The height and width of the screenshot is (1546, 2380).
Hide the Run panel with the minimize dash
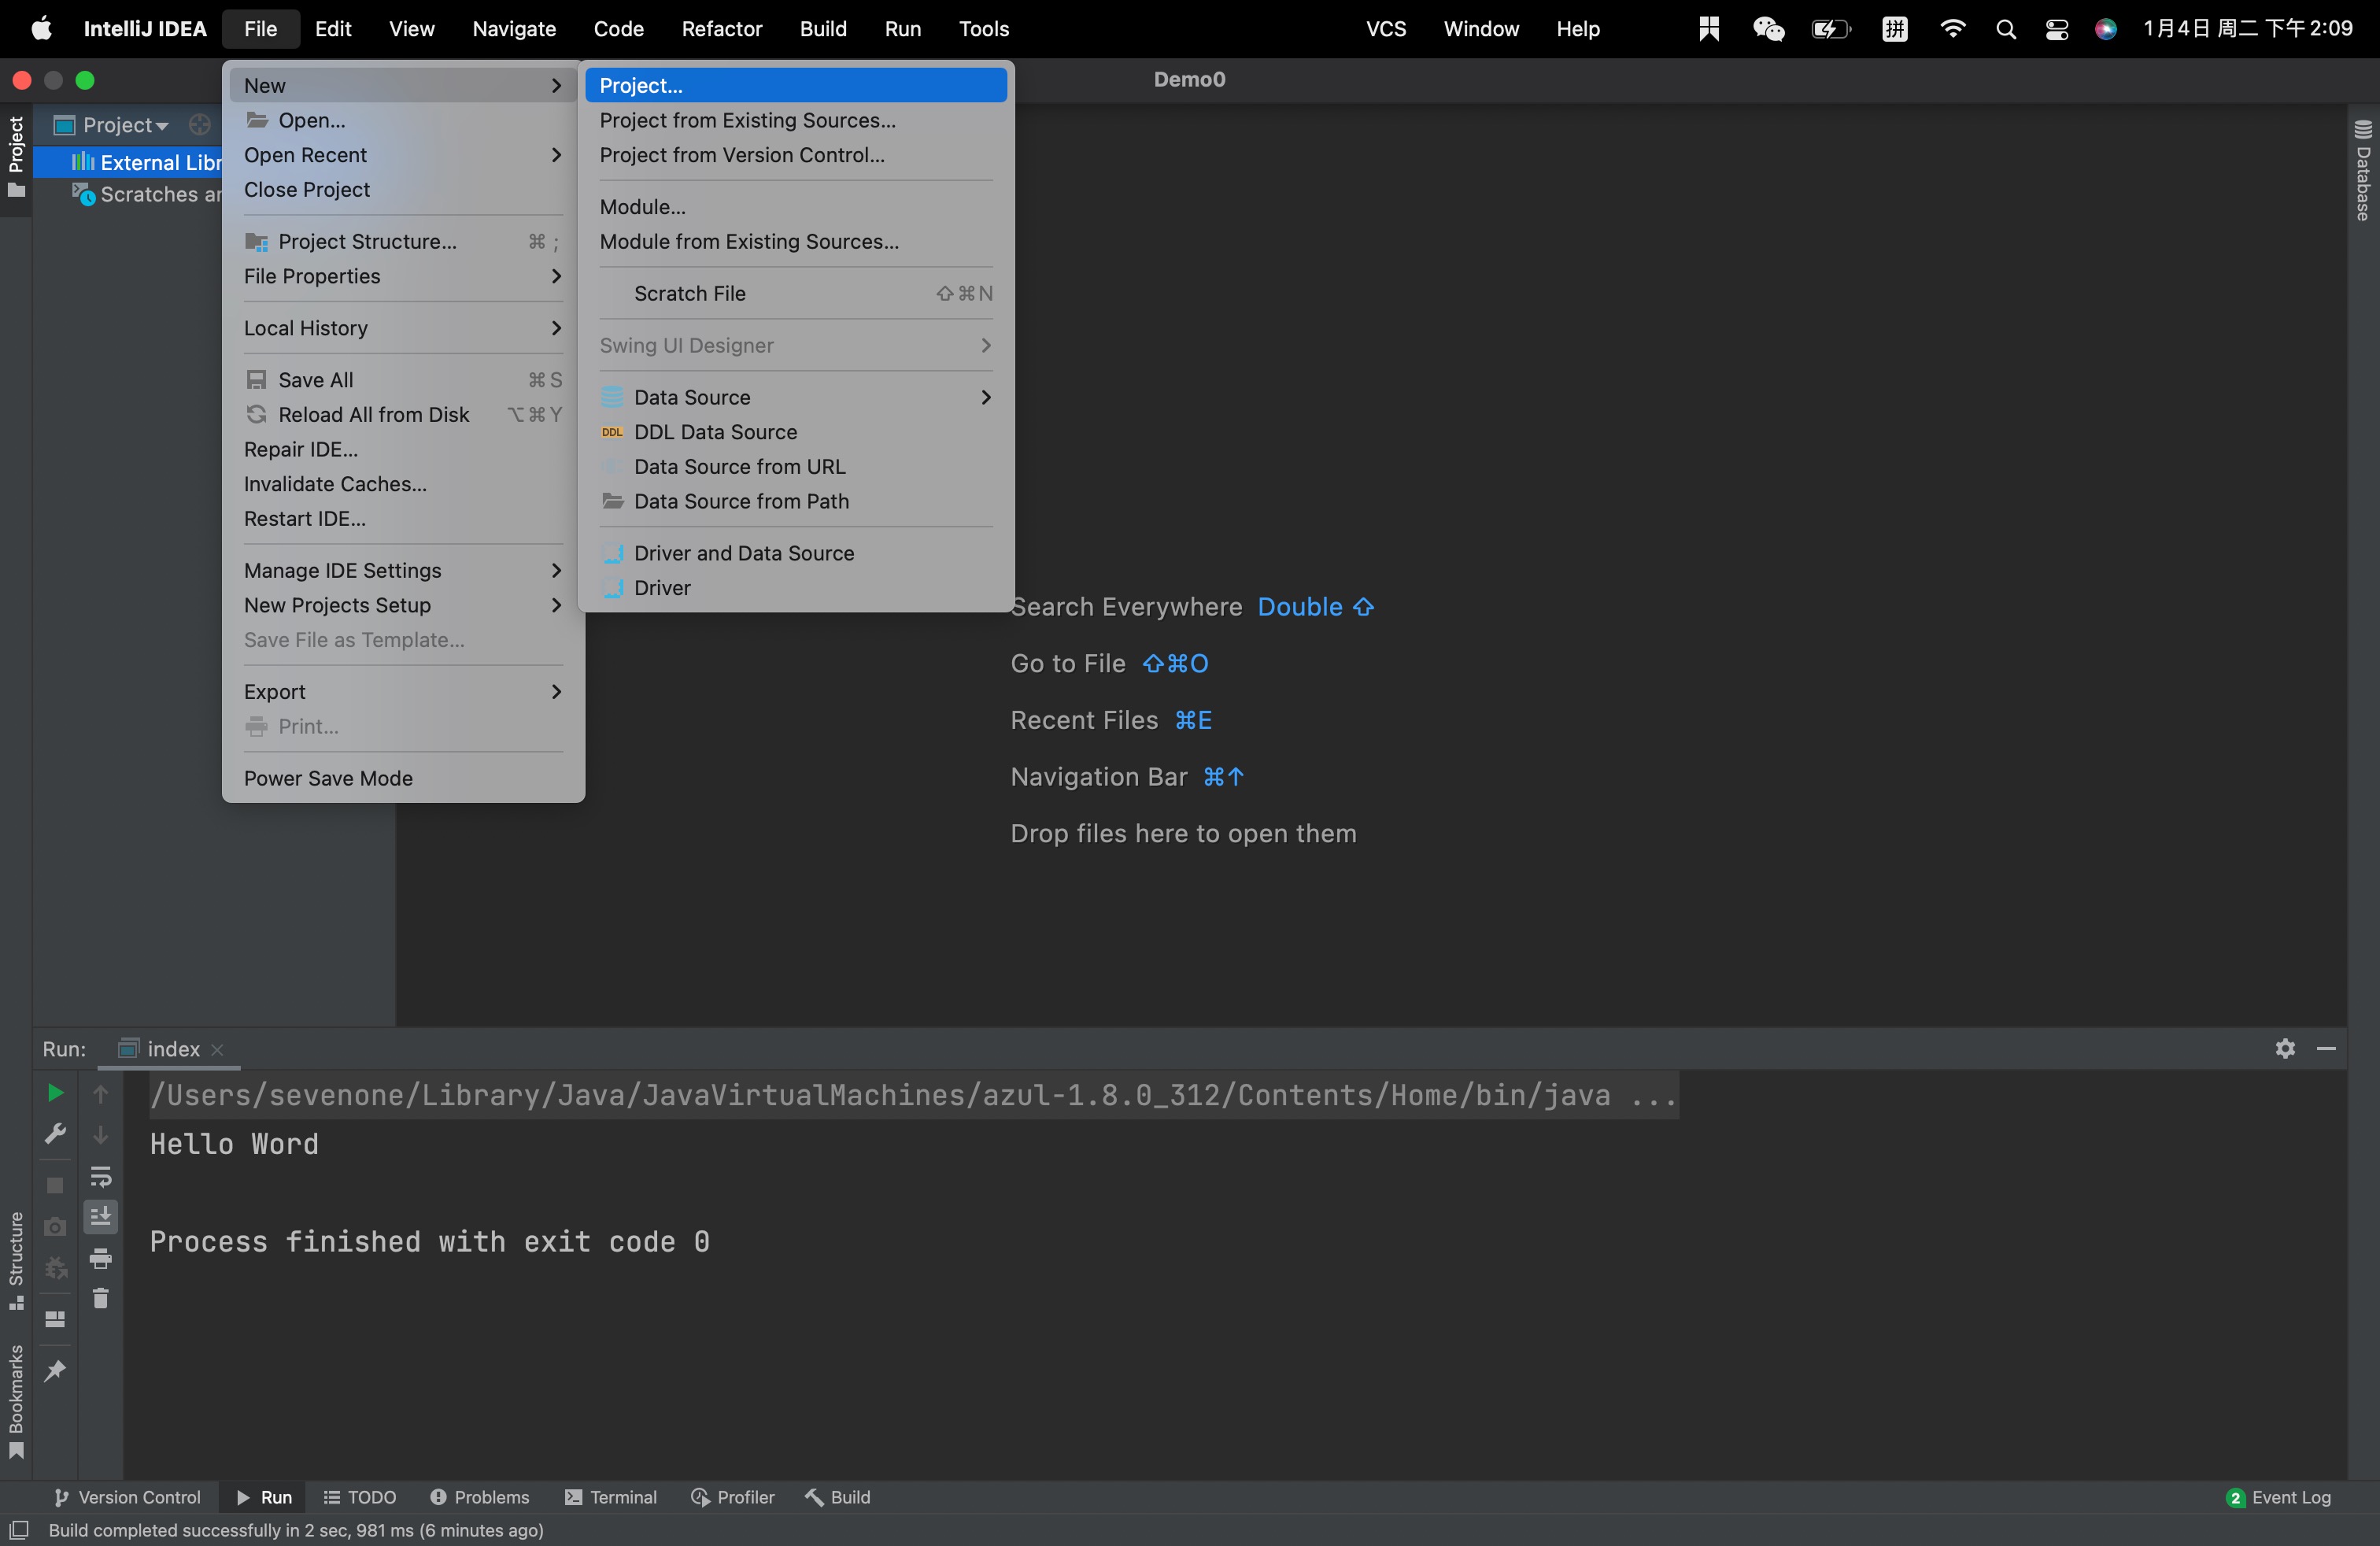(x=2326, y=1048)
